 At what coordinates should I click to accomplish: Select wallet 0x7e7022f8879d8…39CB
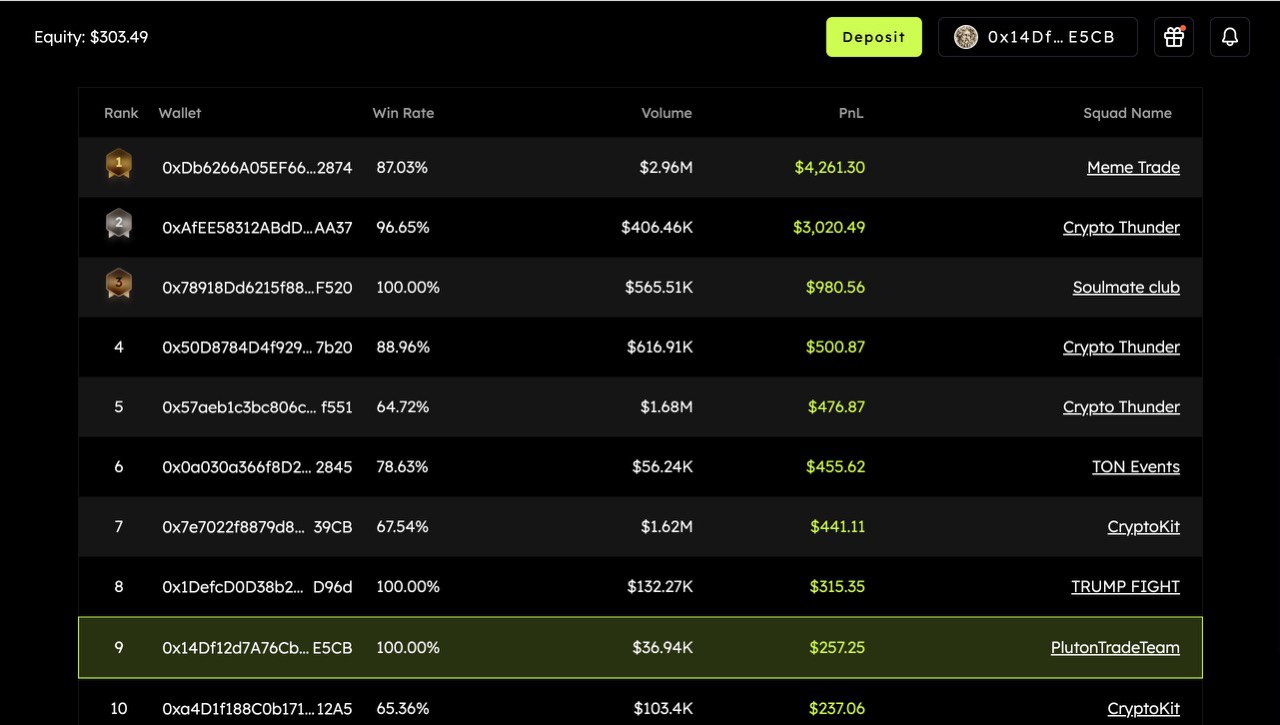point(257,527)
